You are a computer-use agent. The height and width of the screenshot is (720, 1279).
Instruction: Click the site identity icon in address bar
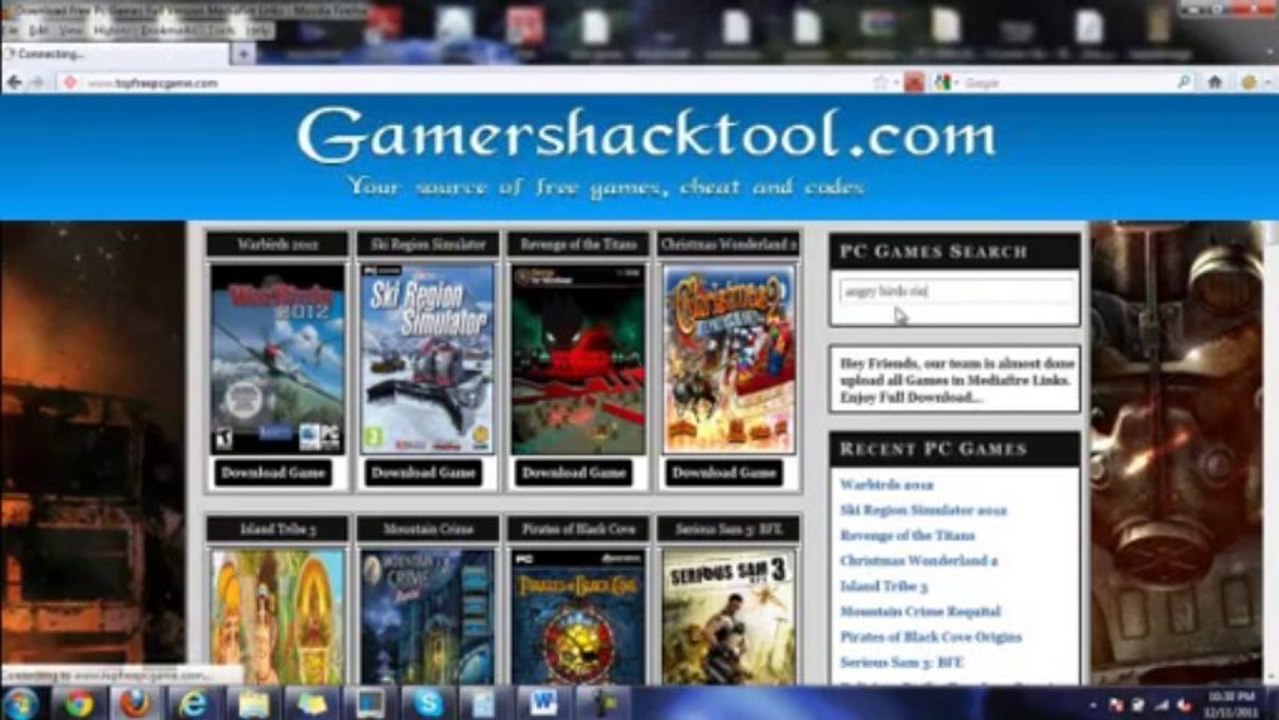click(x=70, y=83)
